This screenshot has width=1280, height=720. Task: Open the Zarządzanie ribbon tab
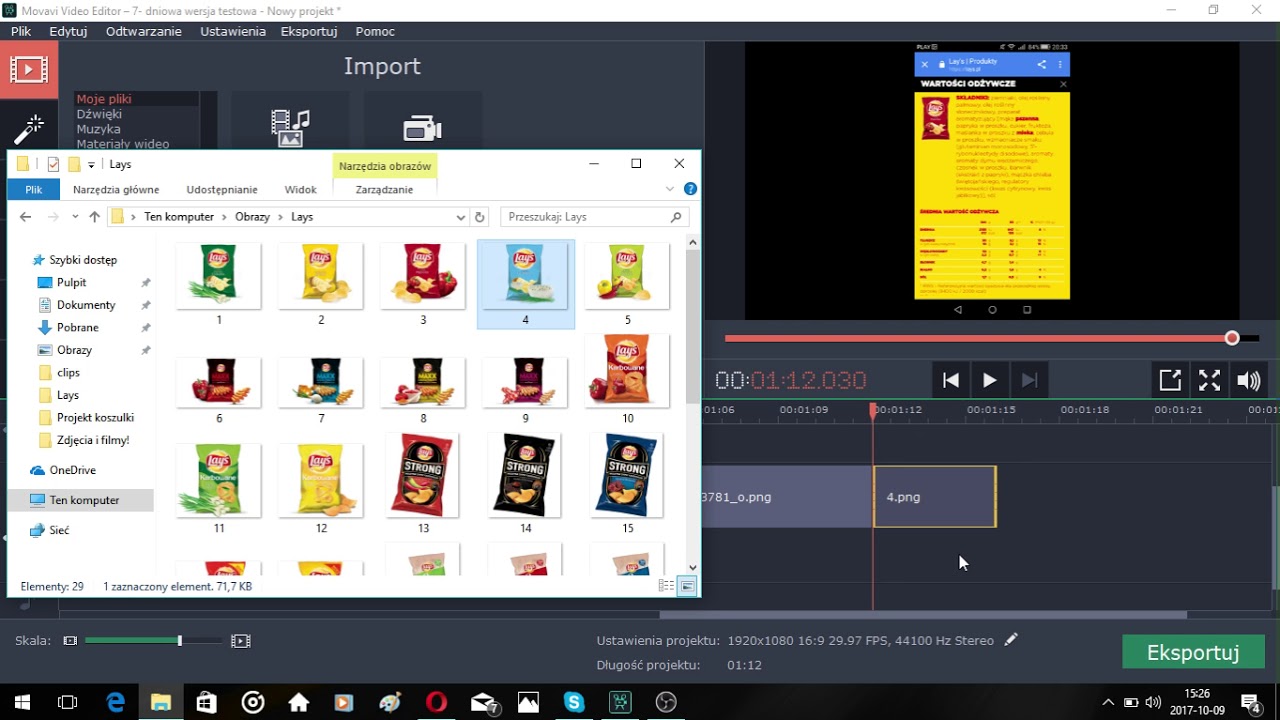pyautogui.click(x=385, y=189)
